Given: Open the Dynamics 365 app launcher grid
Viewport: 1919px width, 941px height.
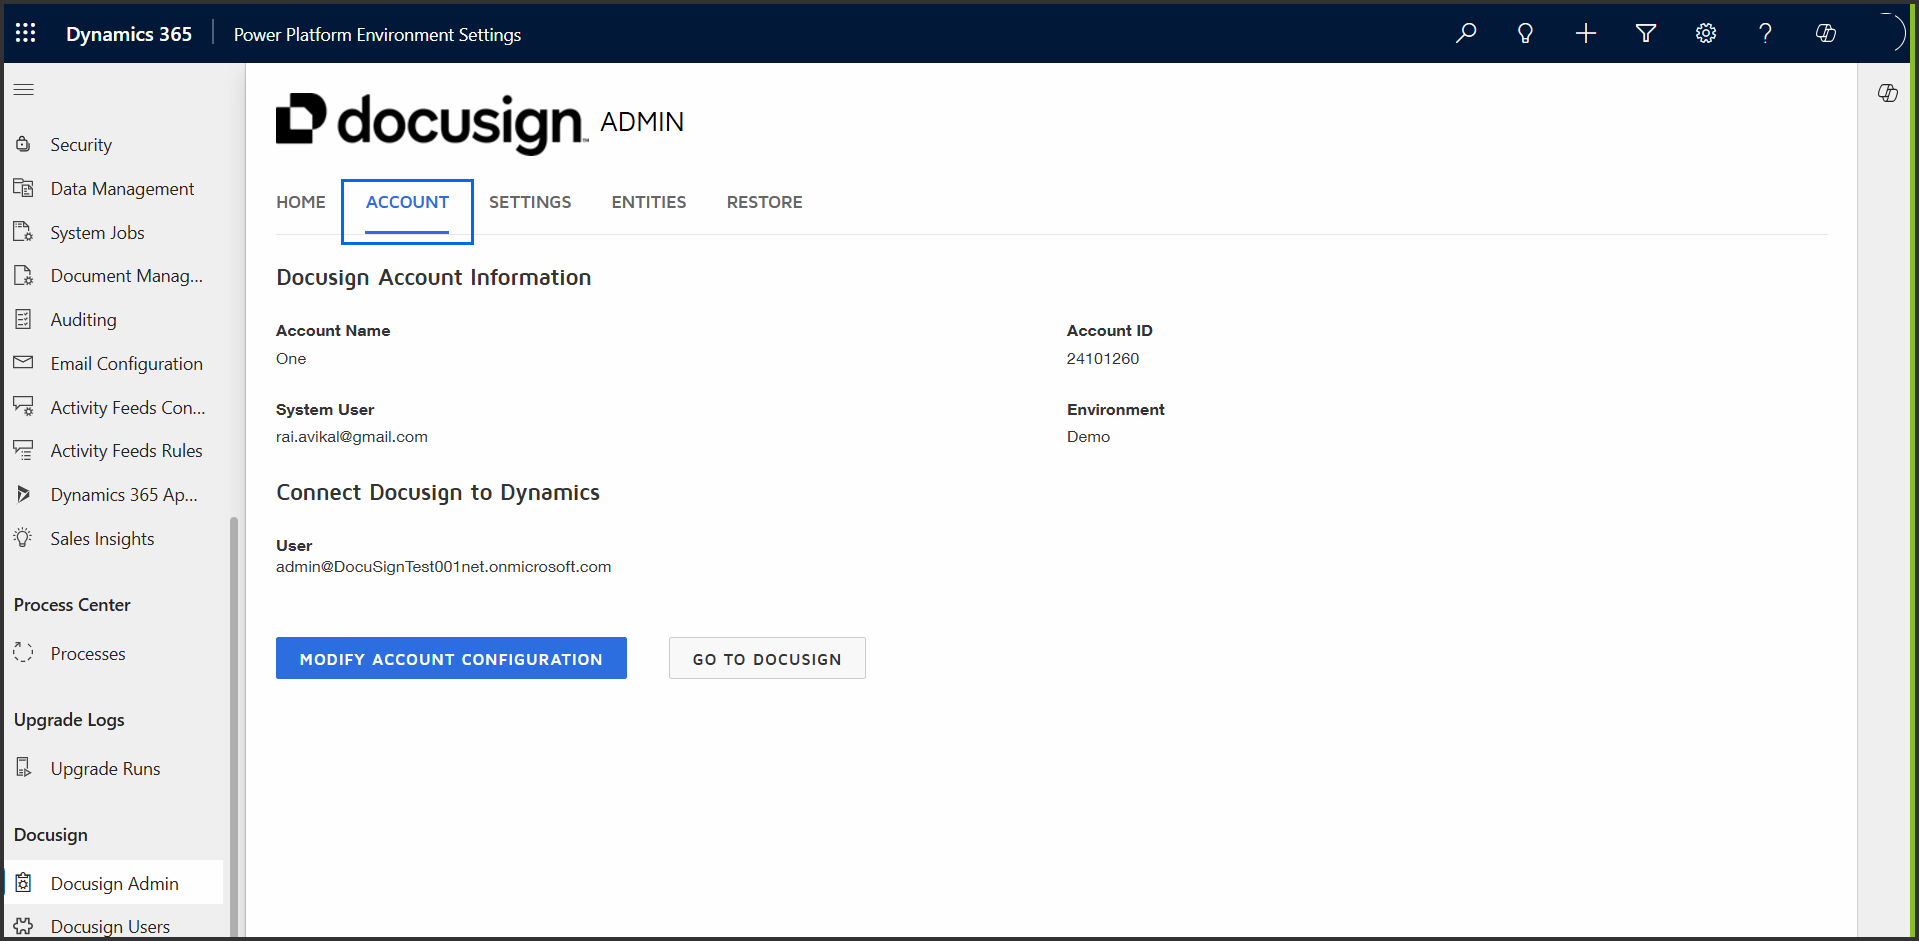Looking at the screenshot, I should pos(25,32).
